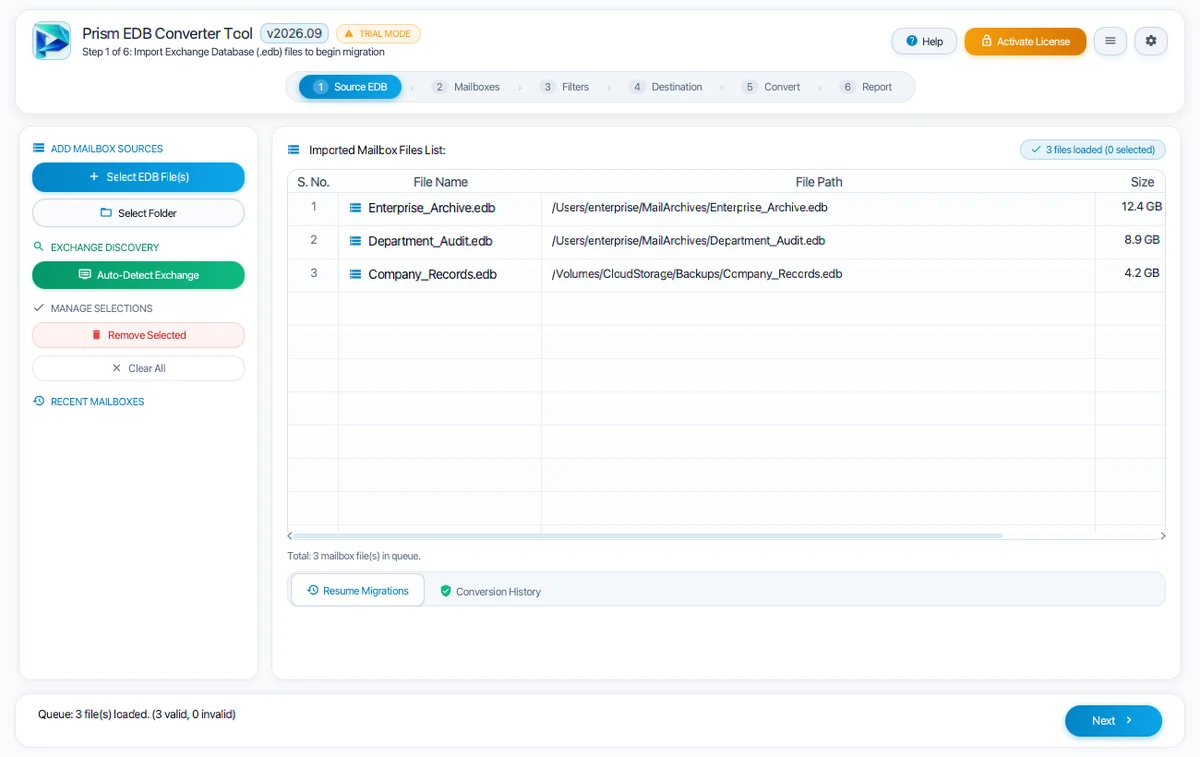Viewport: 1200px width, 757px height.
Task: Go to step 1 Source EDB
Action: (350, 87)
